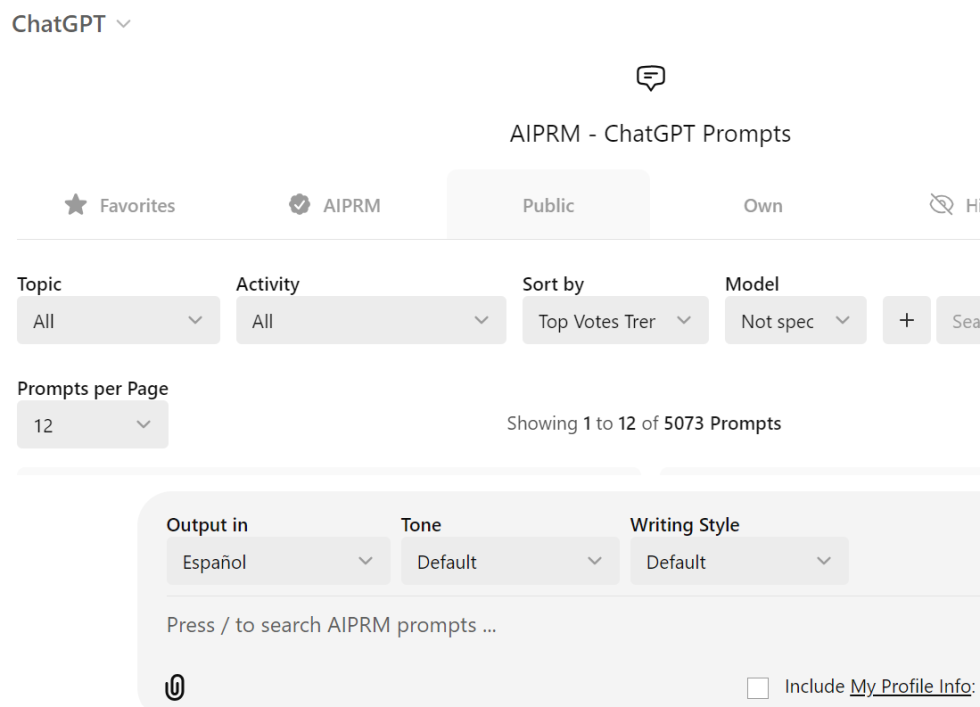980x707 pixels.
Task: Select the Public prompts tab
Action: point(548,205)
